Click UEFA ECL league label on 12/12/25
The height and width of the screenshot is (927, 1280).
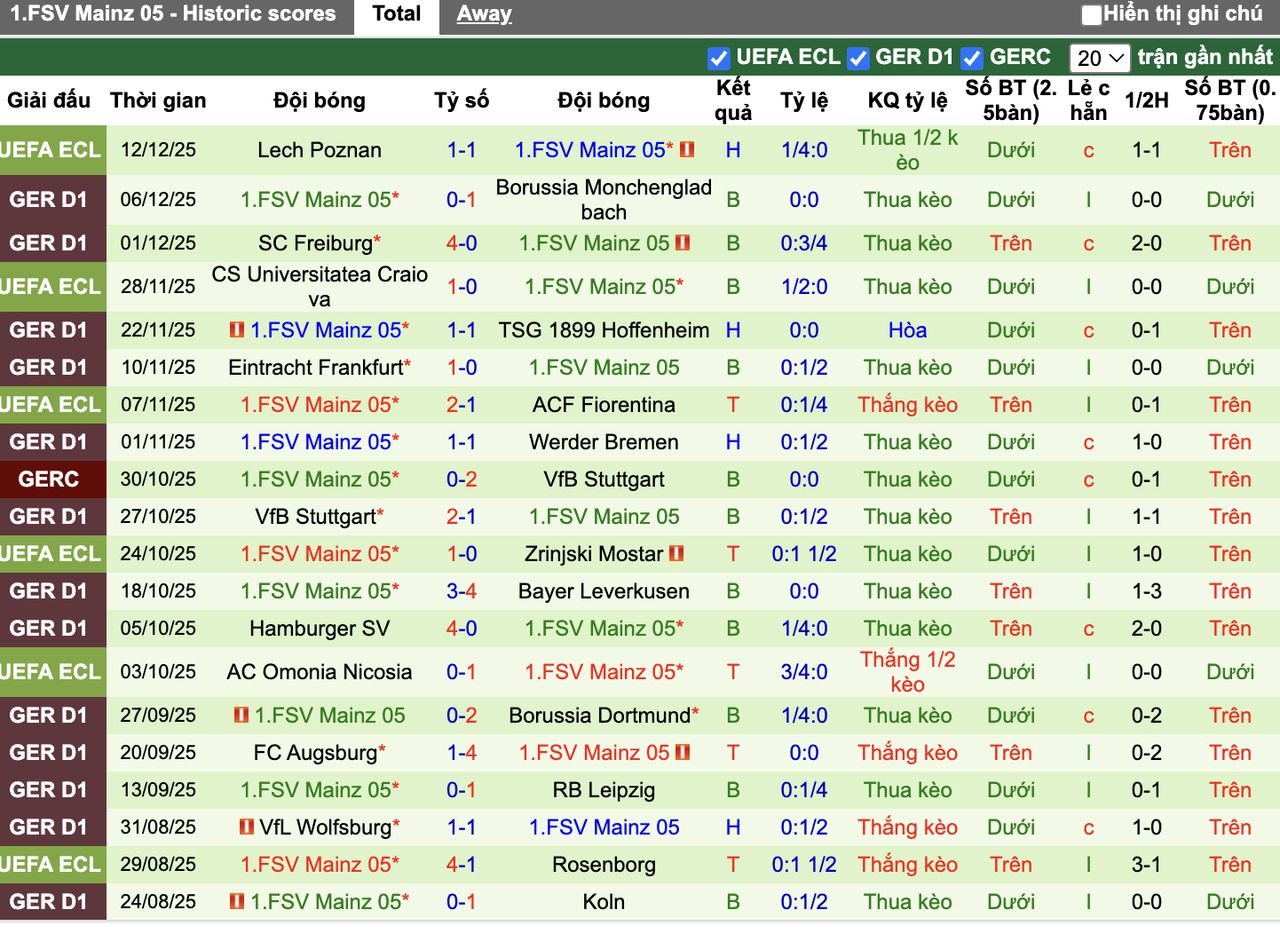52,150
